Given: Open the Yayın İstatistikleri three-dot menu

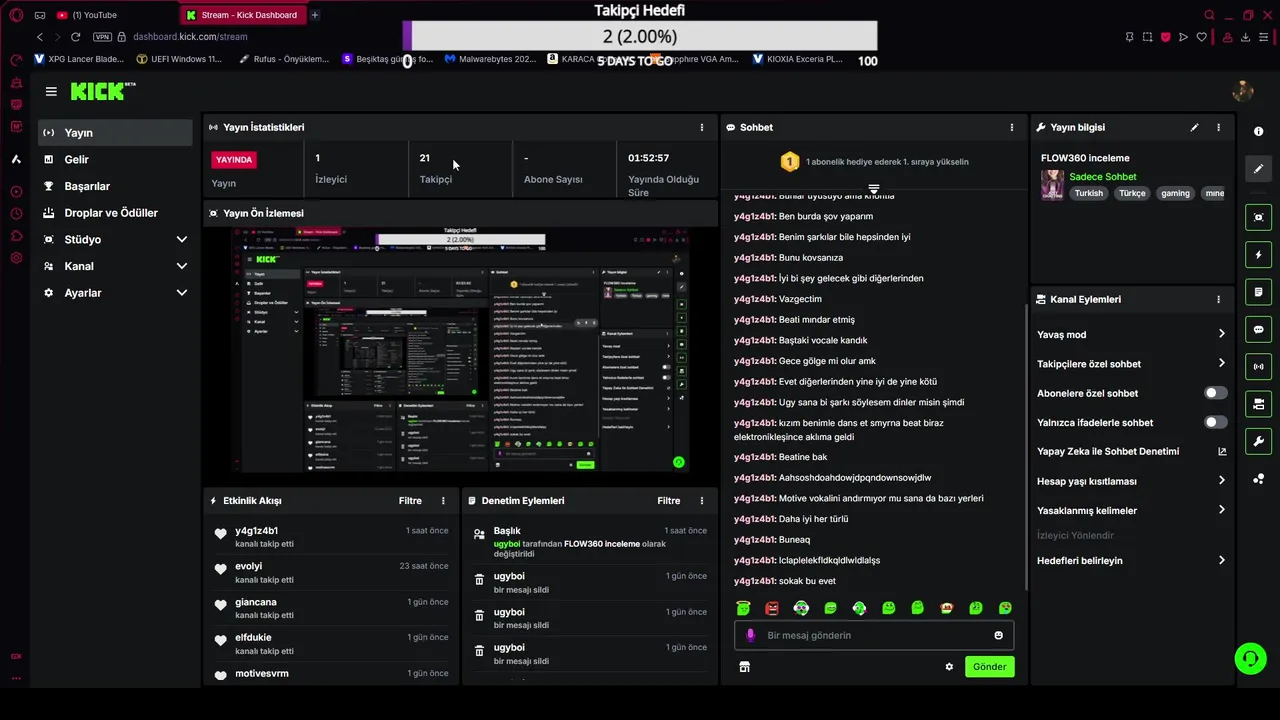Looking at the screenshot, I should pyautogui.click(x=701, y=128).
